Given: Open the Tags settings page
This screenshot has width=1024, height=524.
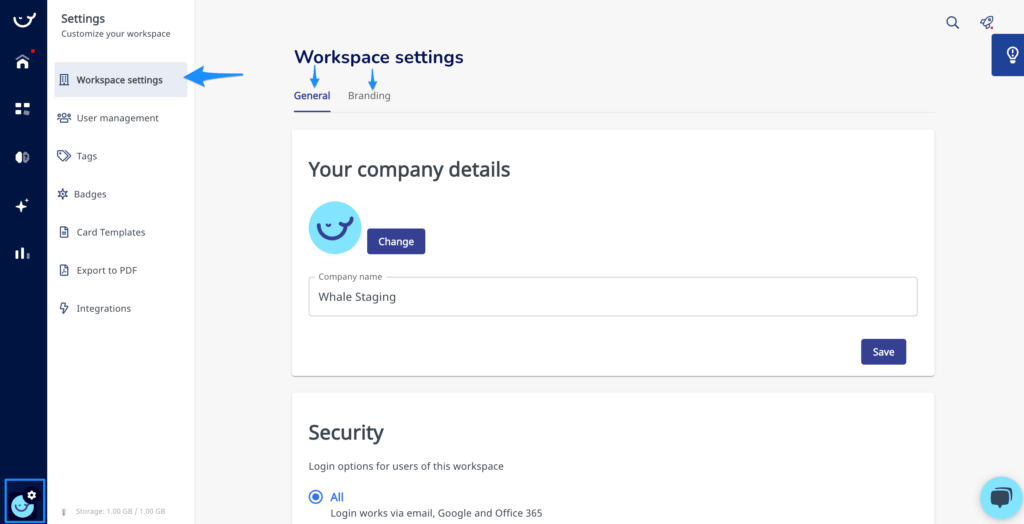Looking at the screenshot, I should [x=87, y=156].
